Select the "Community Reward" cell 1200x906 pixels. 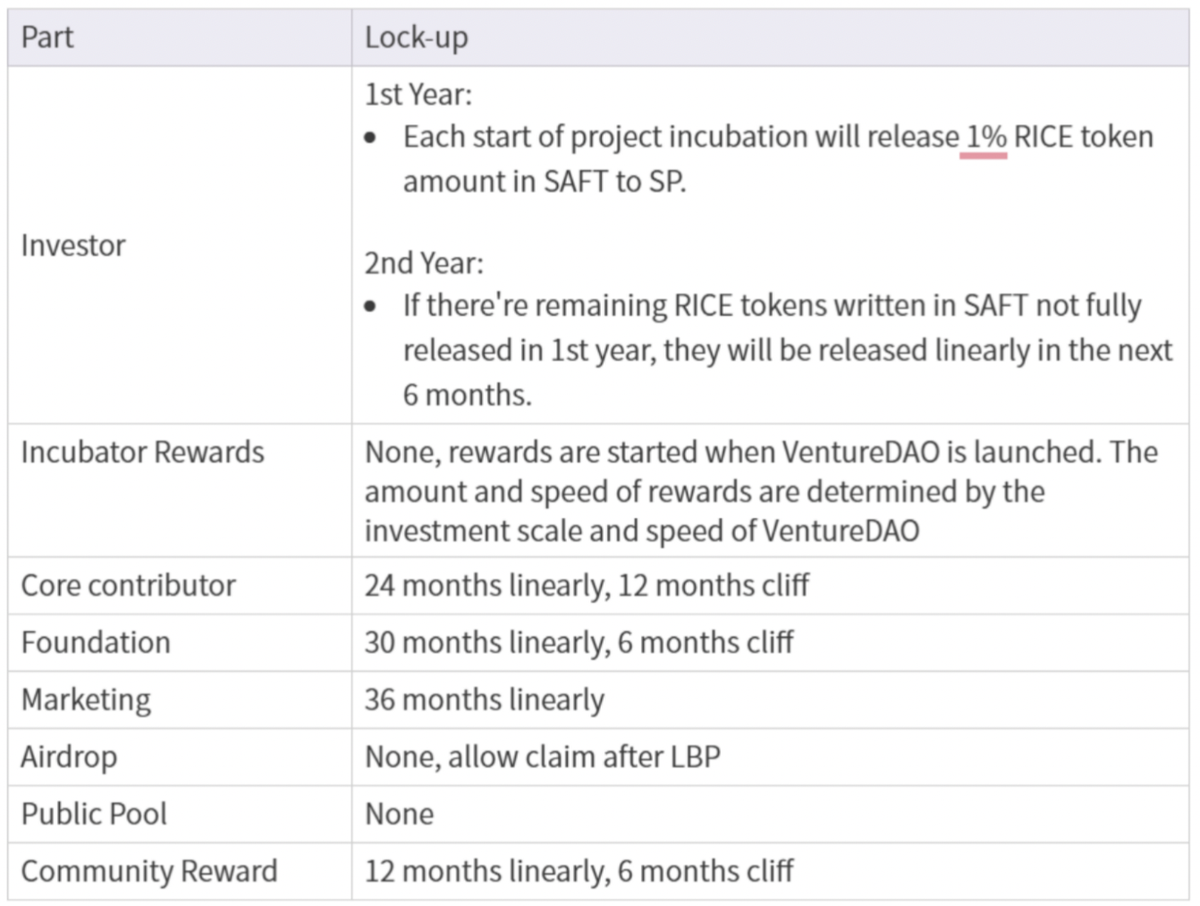point(149,871)
